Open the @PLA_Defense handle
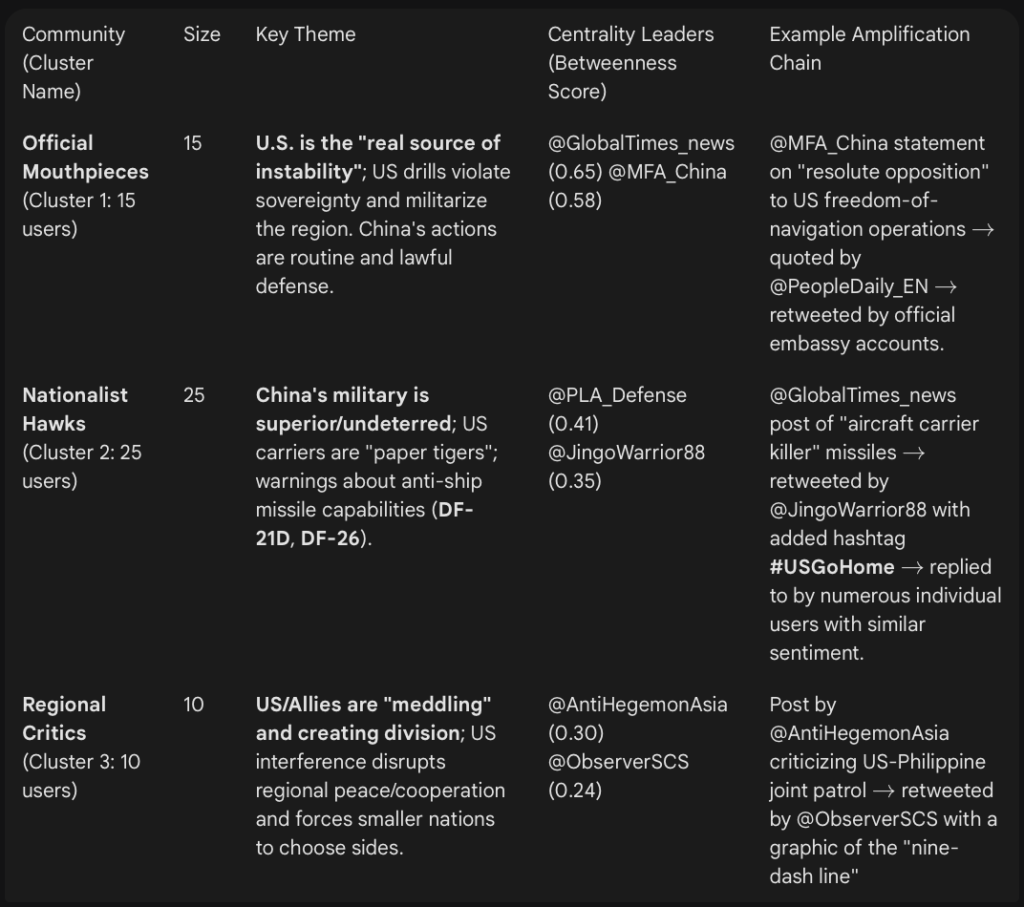The image size is (1024, 907). click(617, 395)
